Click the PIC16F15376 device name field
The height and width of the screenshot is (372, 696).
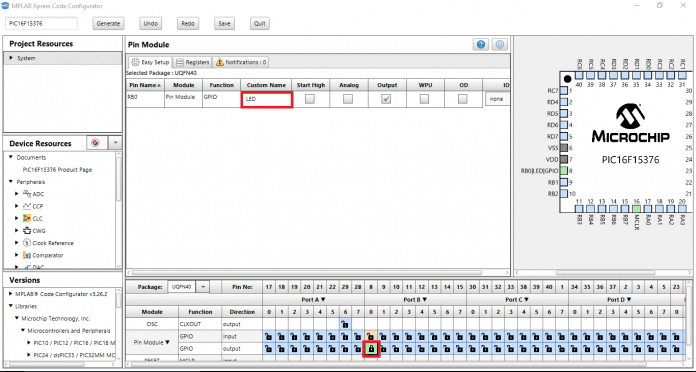(x=41, y=24)
